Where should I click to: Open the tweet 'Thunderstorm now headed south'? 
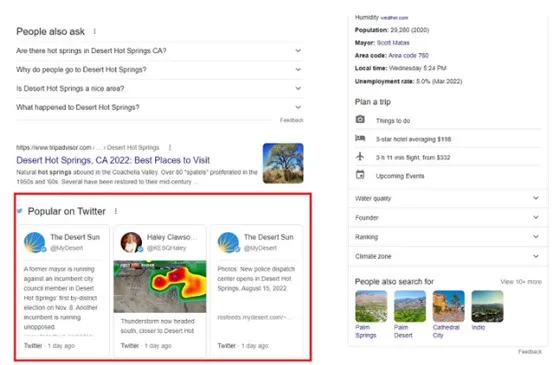[x=158, y=326]
